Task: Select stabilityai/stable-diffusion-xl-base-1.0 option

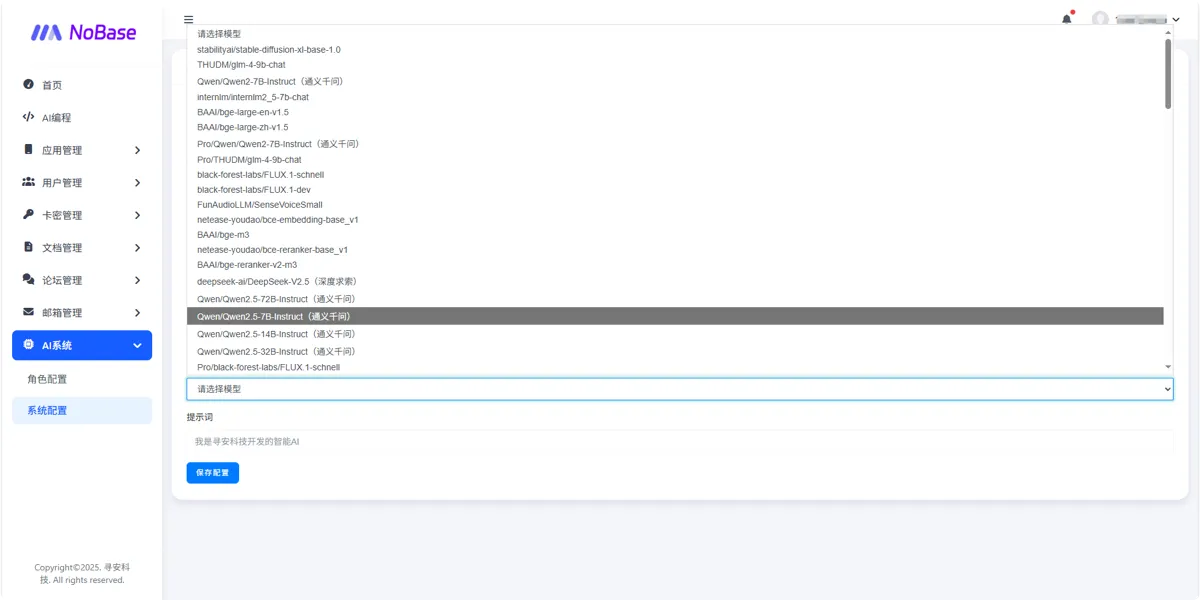Action: coord(675,49)
